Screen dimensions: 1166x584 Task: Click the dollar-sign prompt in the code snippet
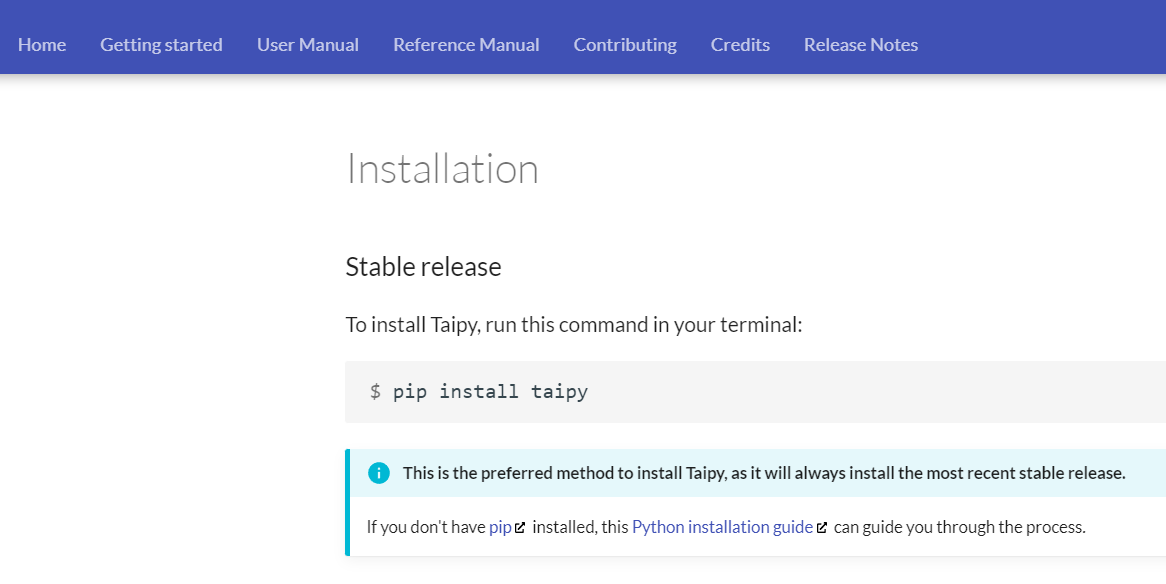(376, 391)
